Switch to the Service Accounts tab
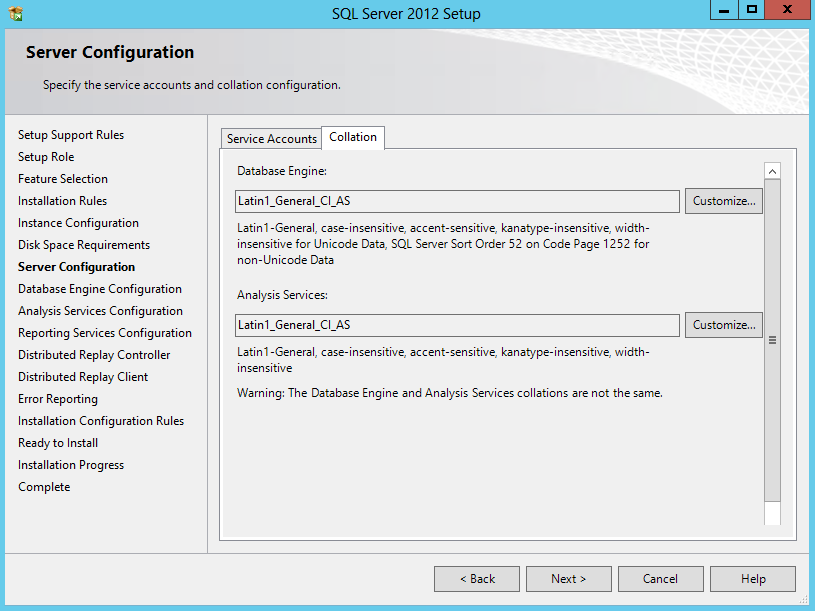The width and height of the screenshot is (815, 611). (x=271, y=139)
